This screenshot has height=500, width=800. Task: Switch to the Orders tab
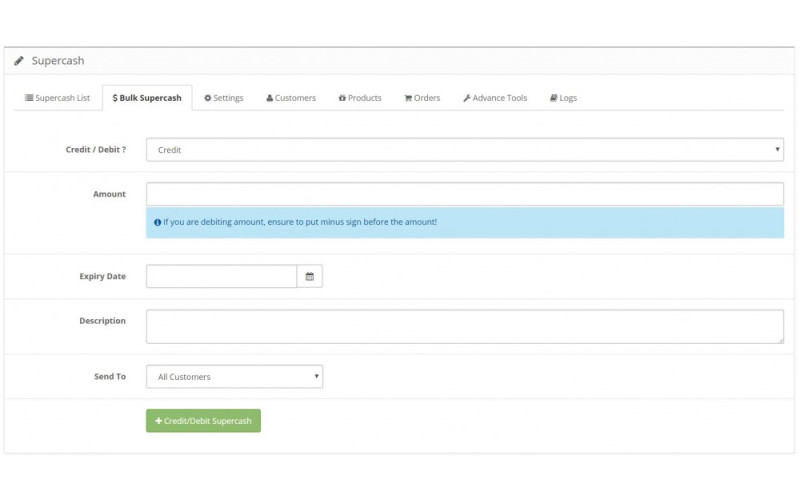click(422, 98)
